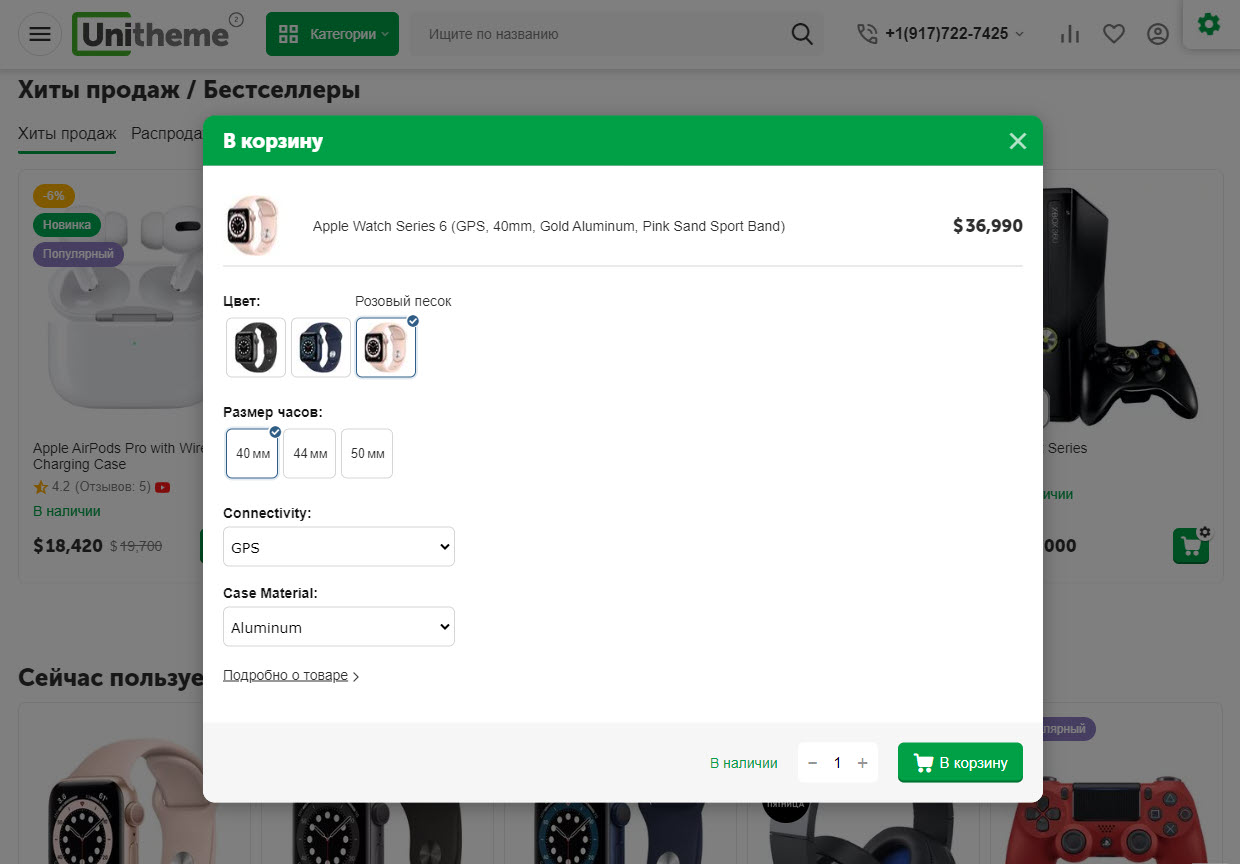Select the 44 мм watch size
The image size is (1240, 864).
pyautogui.click(x=310, y=454)
